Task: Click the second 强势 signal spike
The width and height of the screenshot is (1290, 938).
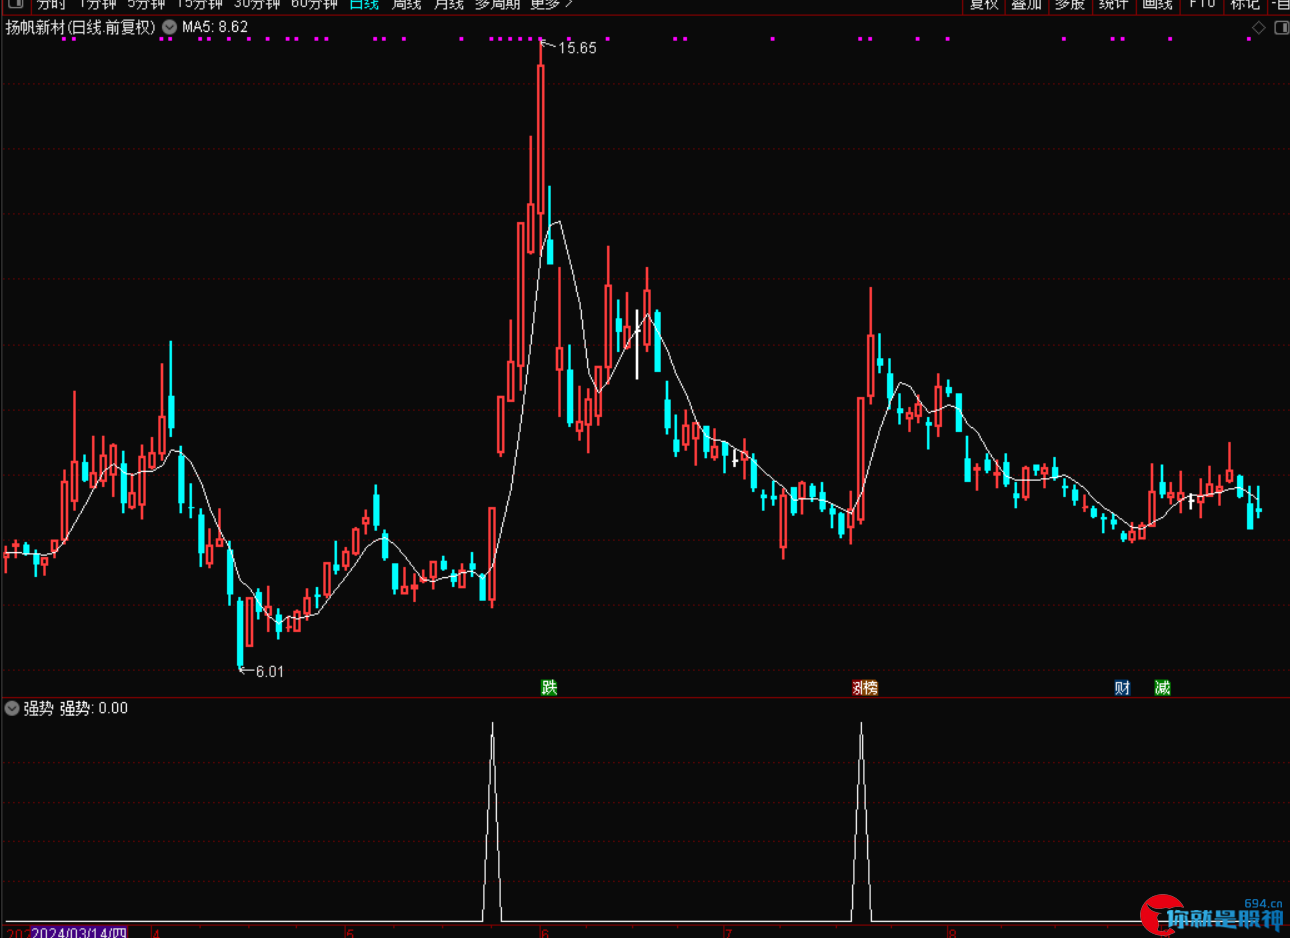Action: (x=861, y=820)
